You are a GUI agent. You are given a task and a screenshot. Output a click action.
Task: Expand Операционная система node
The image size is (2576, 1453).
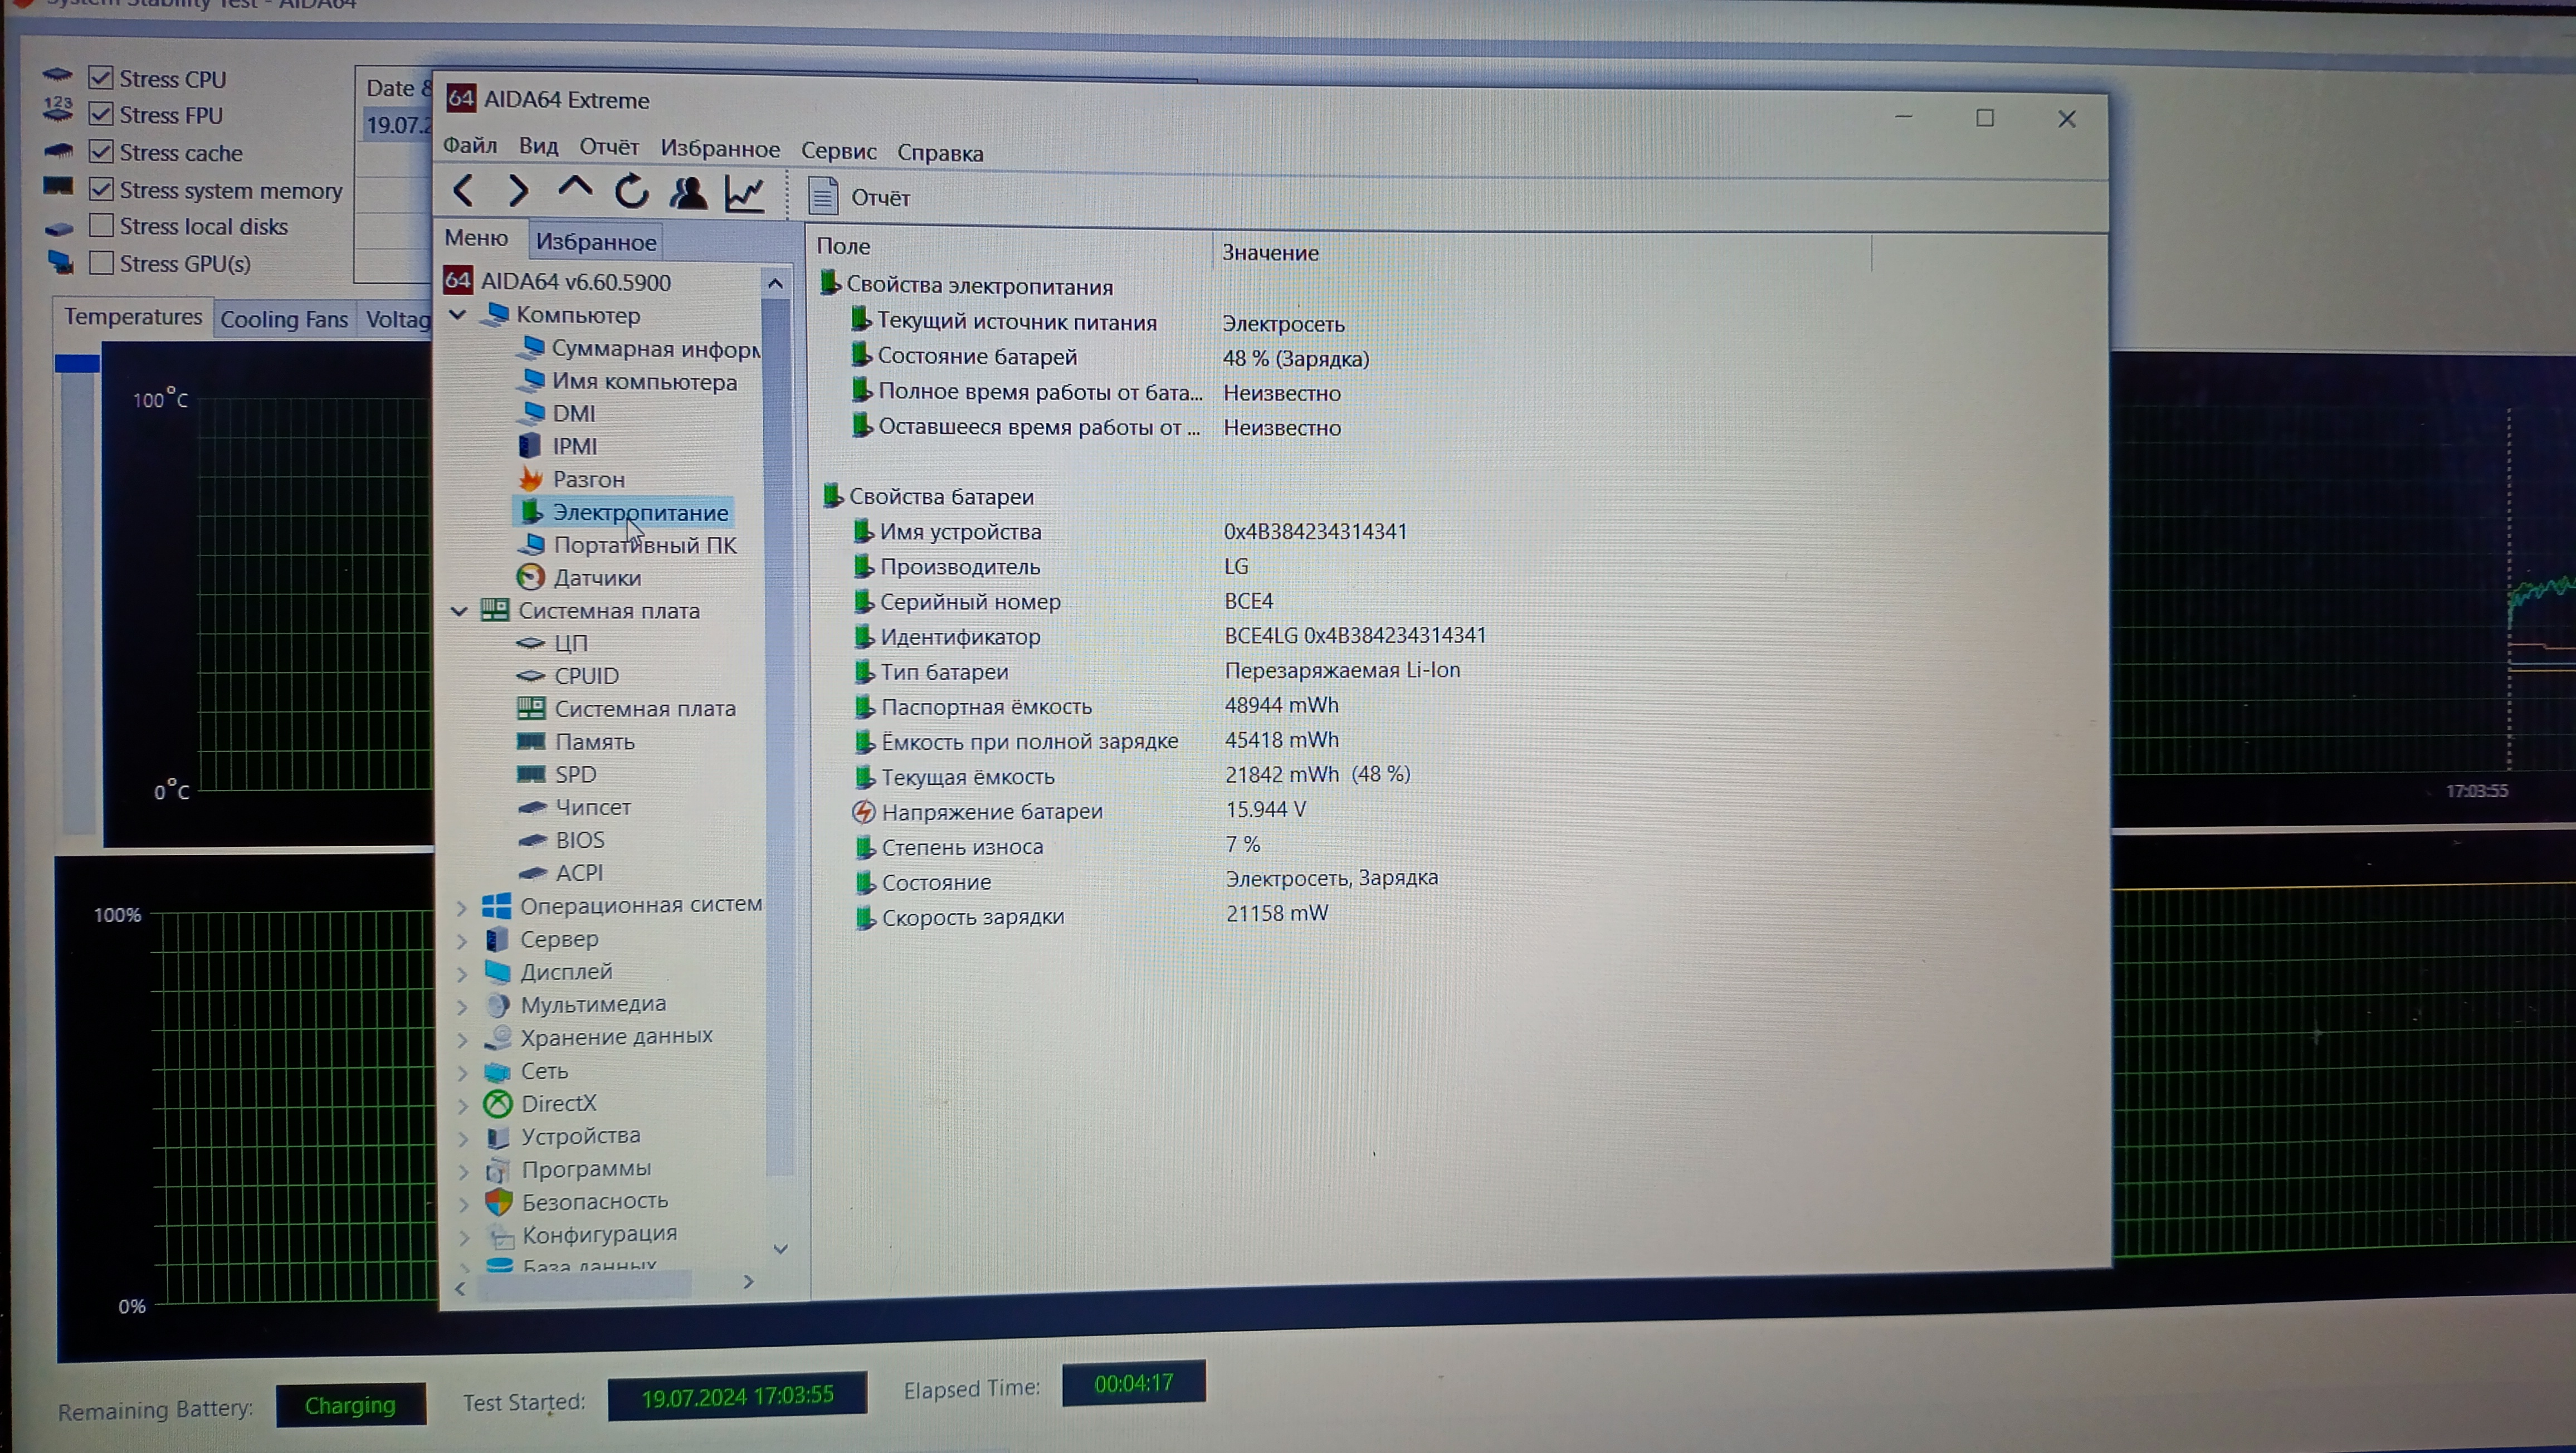tap(461, 907)
